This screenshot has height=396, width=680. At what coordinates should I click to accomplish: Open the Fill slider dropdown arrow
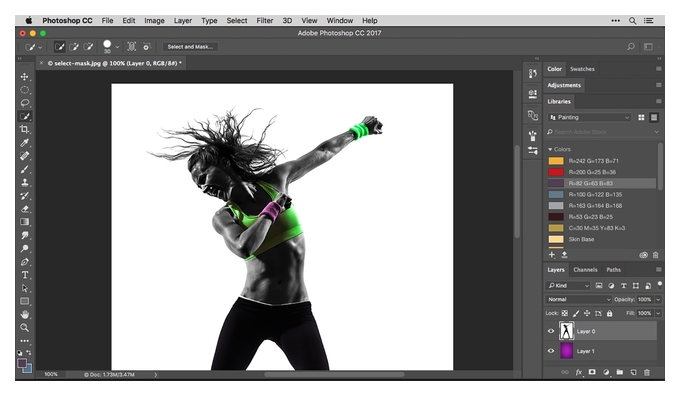click(658, 313)
